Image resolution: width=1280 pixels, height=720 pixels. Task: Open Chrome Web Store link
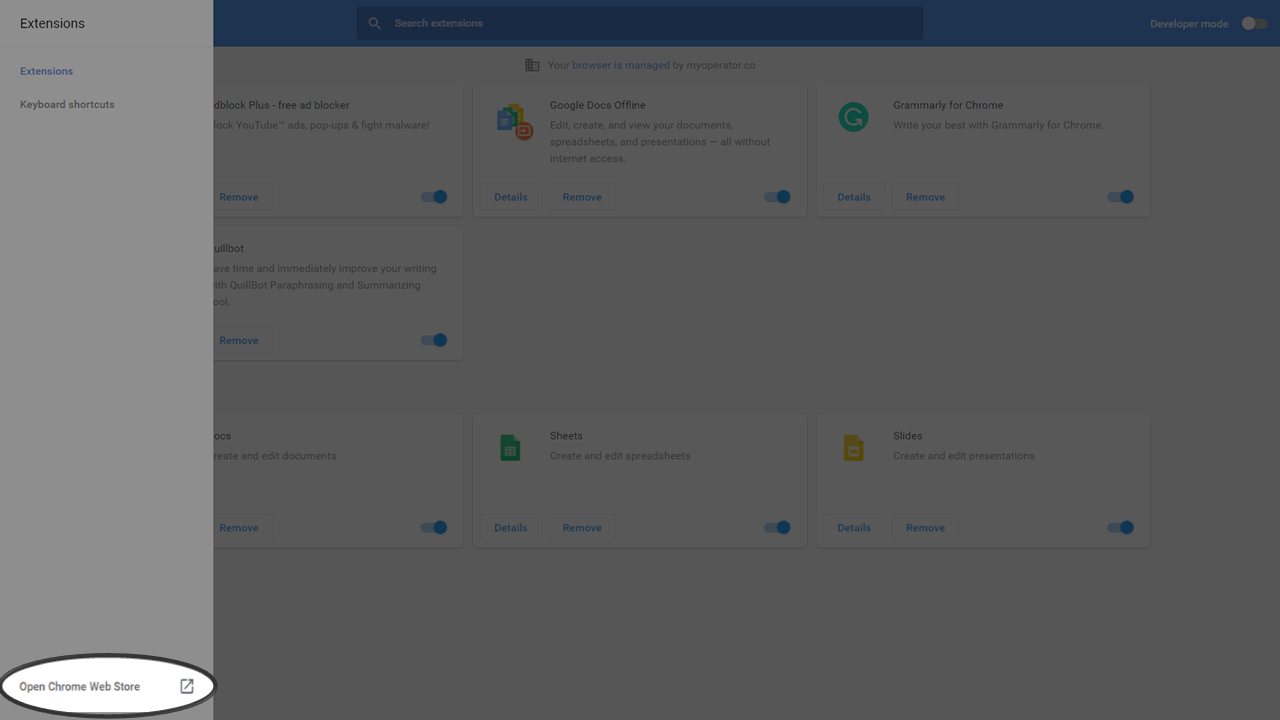tap(80, 687)
